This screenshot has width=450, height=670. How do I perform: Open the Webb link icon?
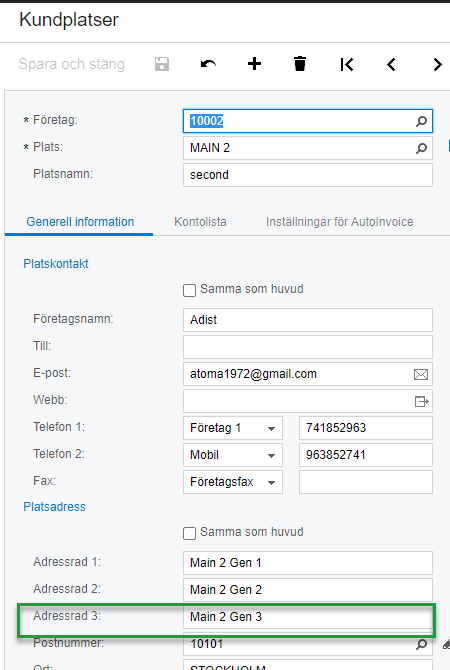pyautogui.click(x=421, y=402)
